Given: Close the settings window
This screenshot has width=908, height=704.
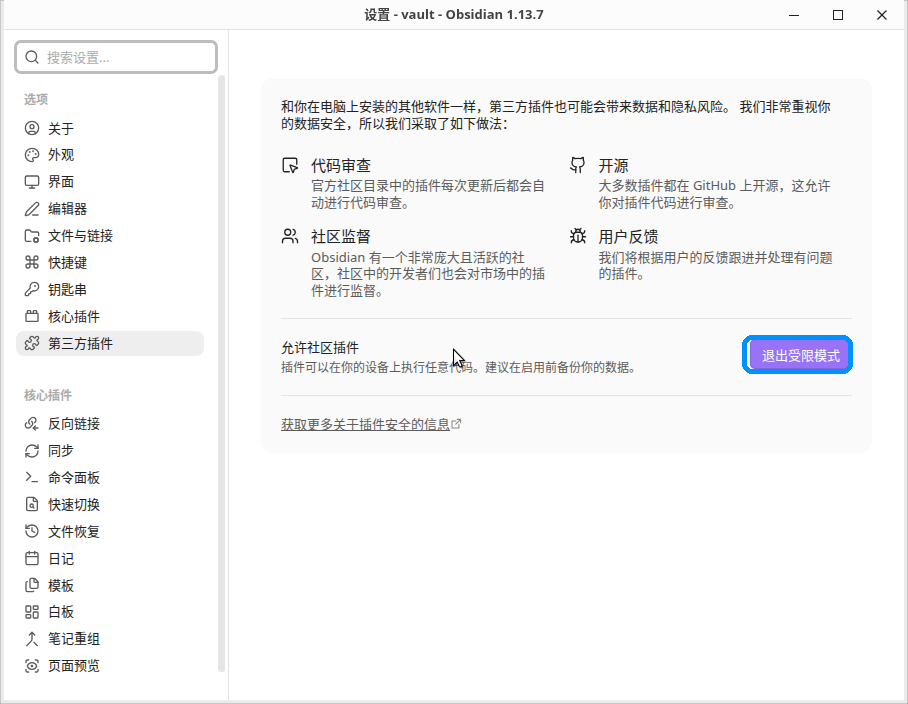Looking at the screenshot, I should click(x=881, y=15).
